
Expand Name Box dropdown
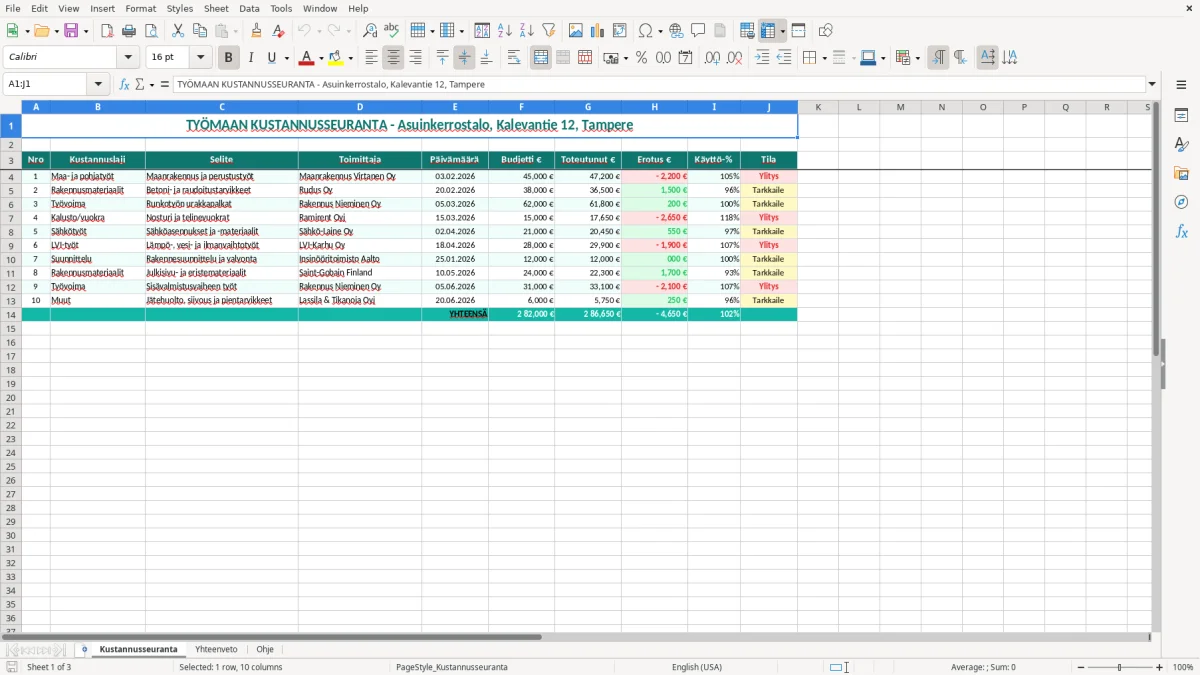(x=98, y=85)
